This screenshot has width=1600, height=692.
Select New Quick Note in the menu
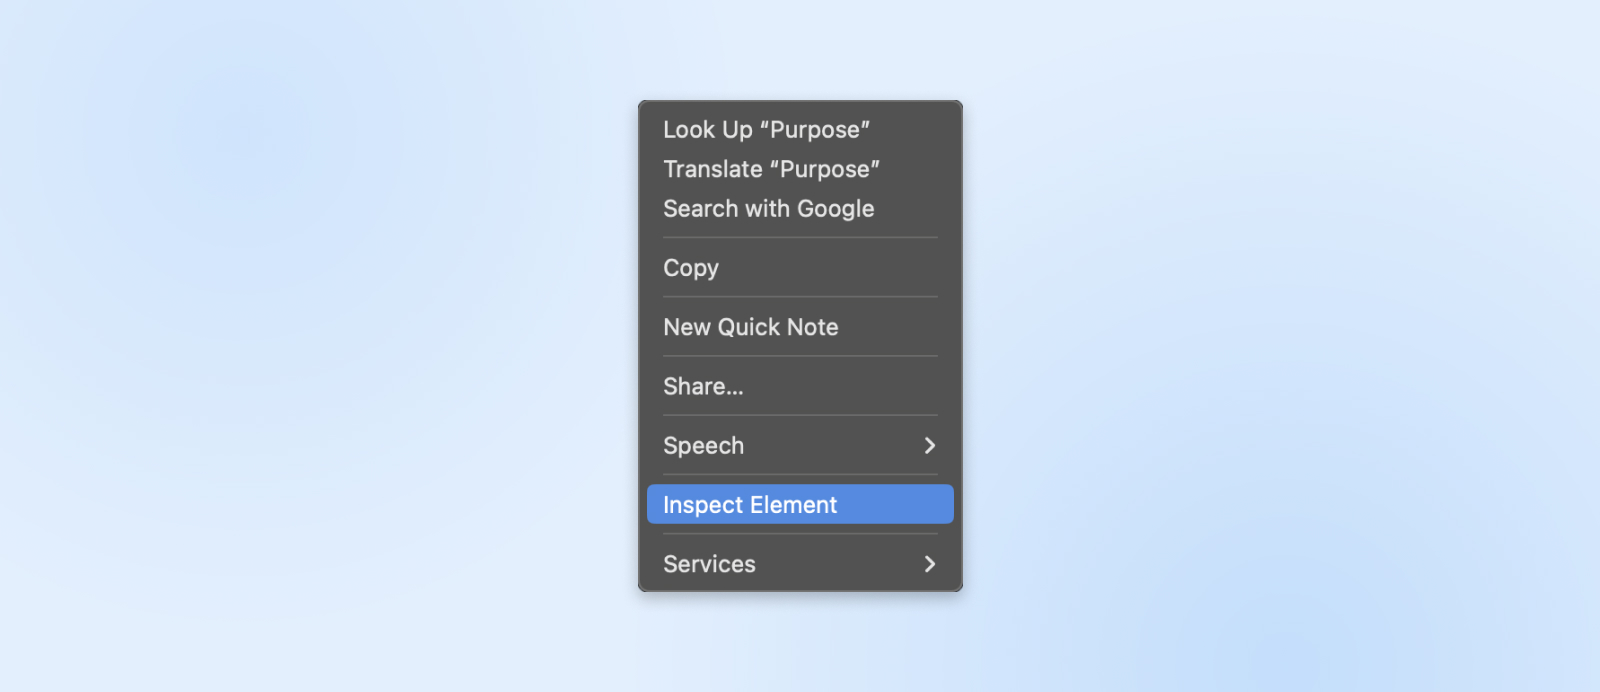(x=751, y=327)
